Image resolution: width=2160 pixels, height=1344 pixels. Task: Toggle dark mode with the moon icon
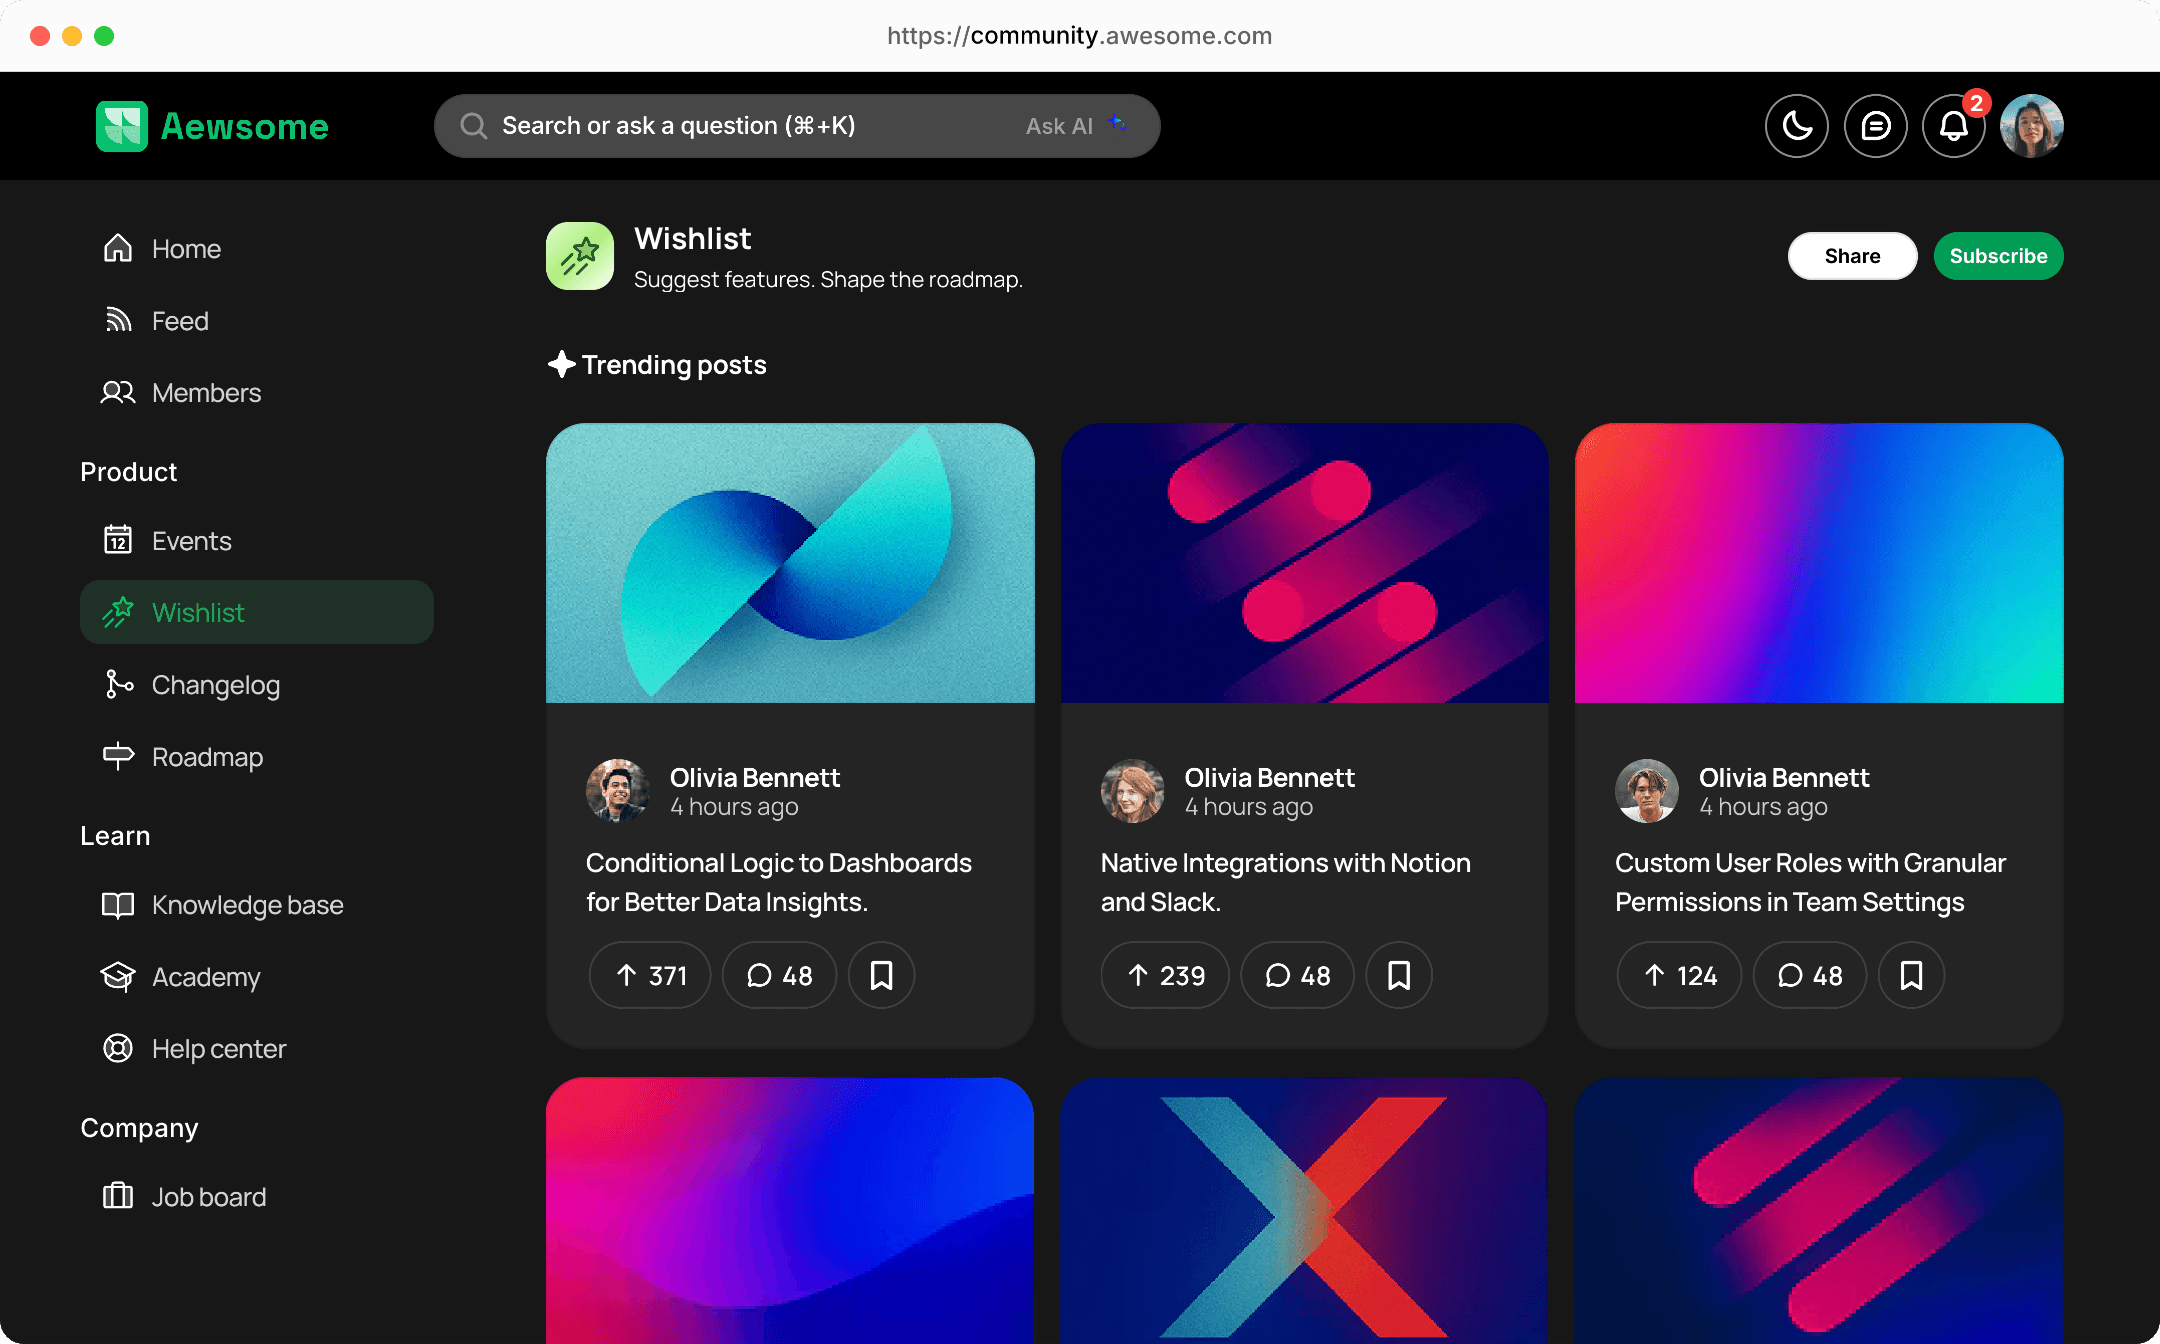point(1796,126)
